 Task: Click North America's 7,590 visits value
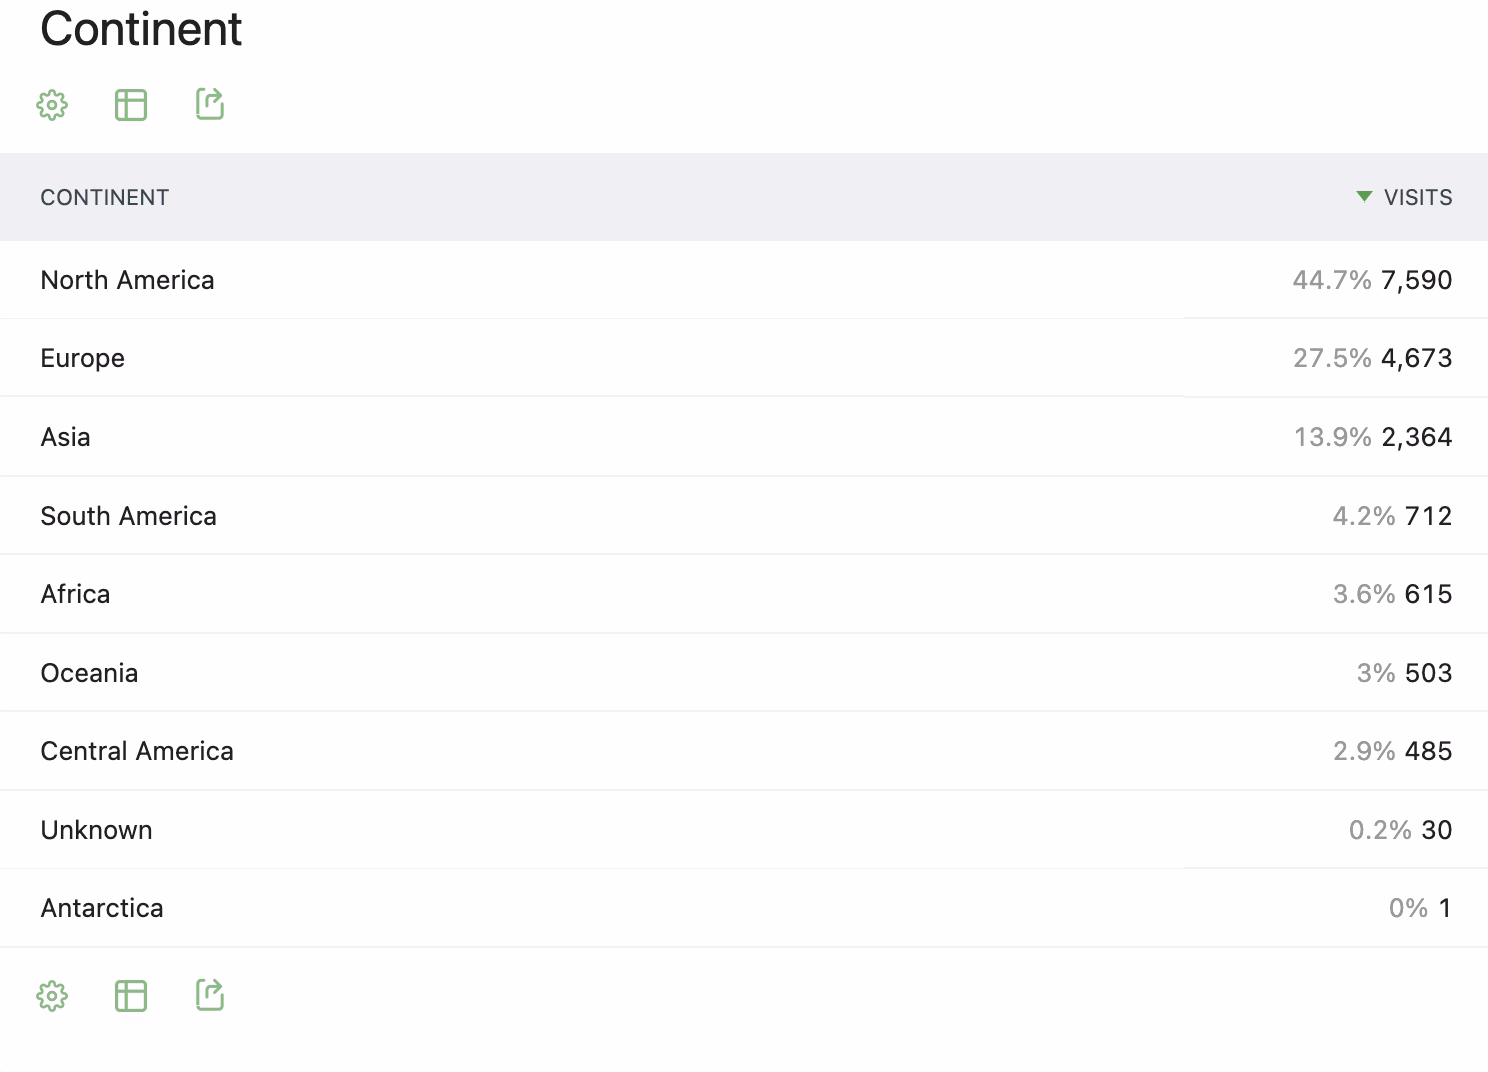(1416, 280)
